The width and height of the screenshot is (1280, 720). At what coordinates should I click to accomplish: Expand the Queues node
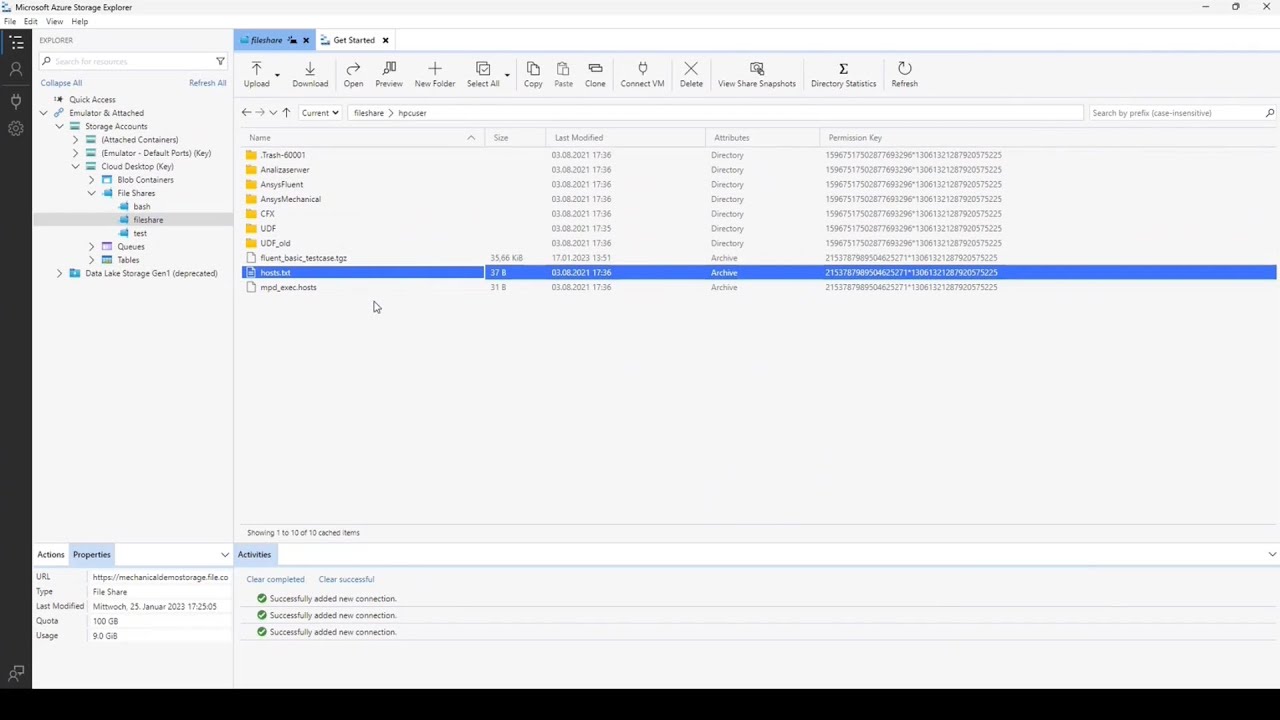point(91,246)
